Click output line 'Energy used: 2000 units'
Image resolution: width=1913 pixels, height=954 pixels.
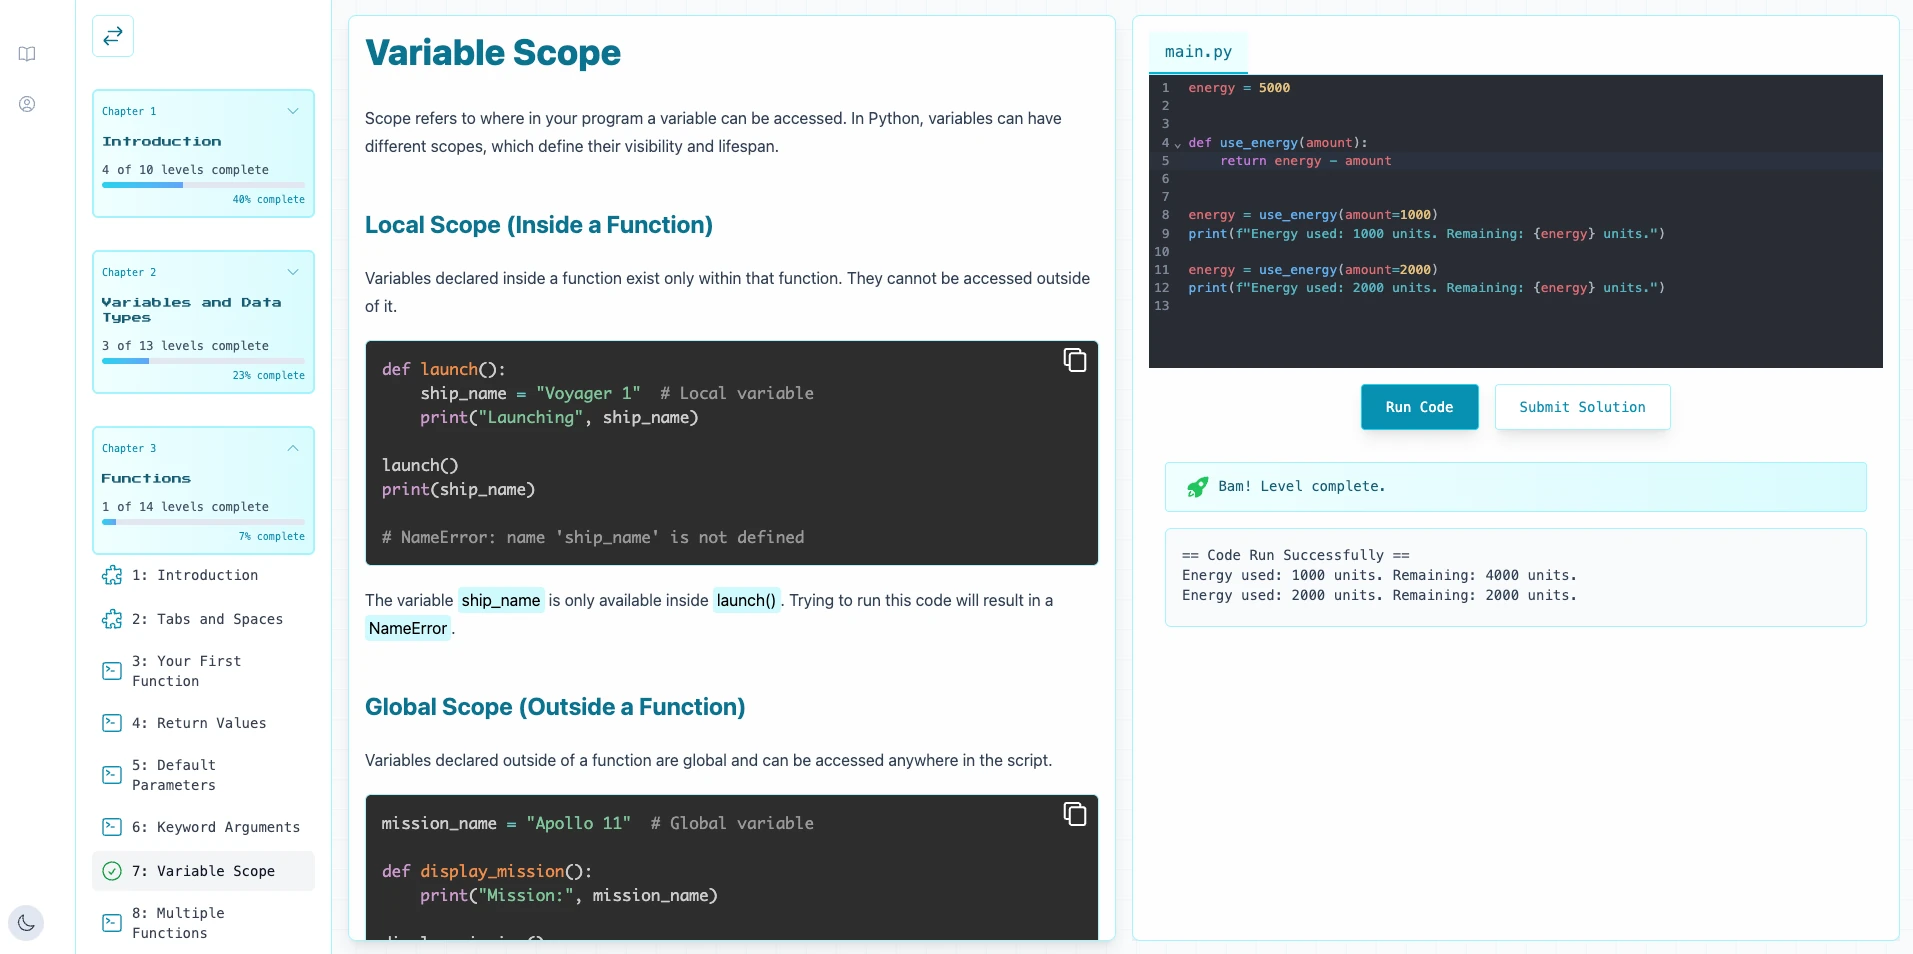(x=1279, y=595)
